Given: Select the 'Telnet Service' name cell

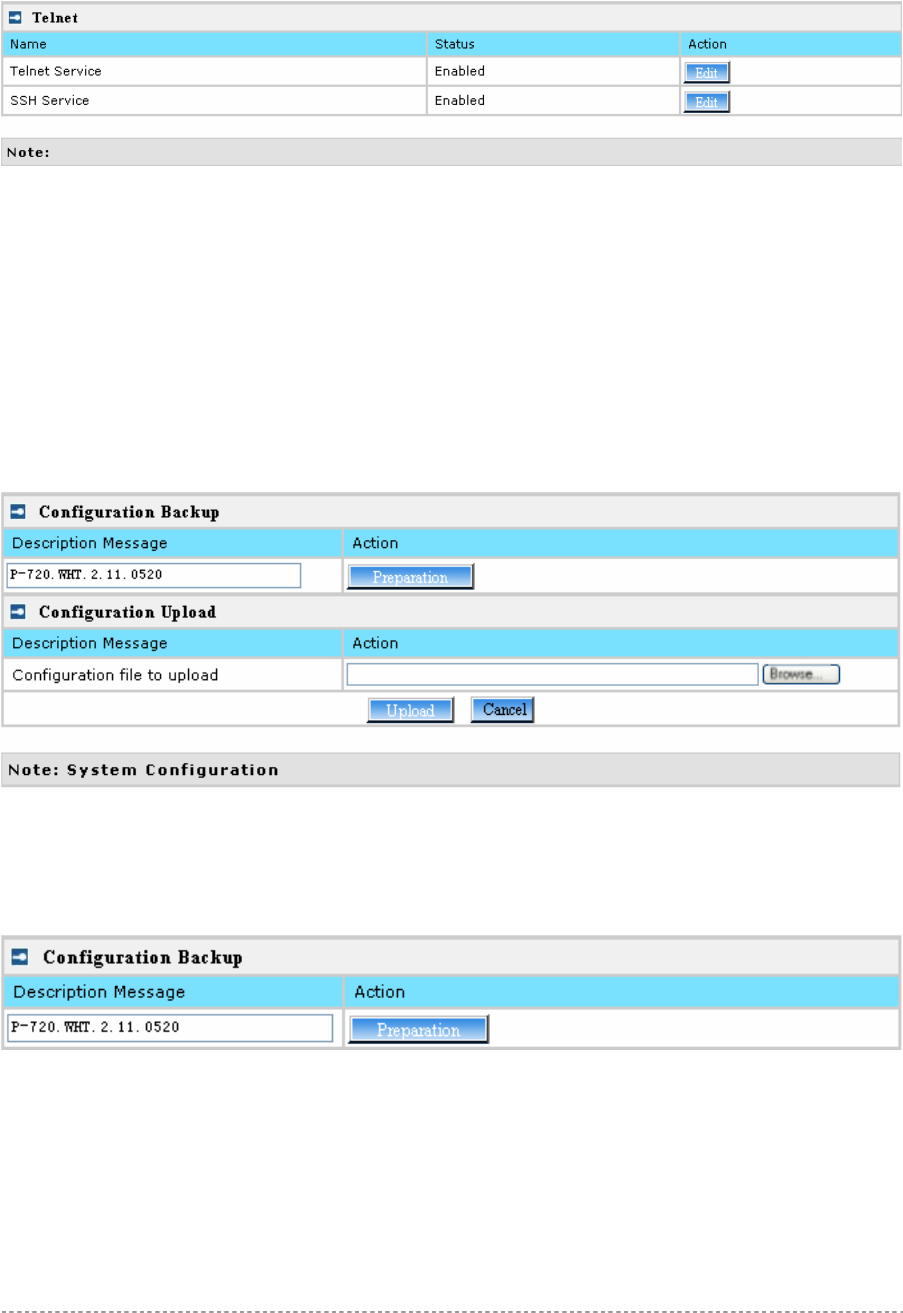Looking at the screenshot, I should click(x=214, y=72).
